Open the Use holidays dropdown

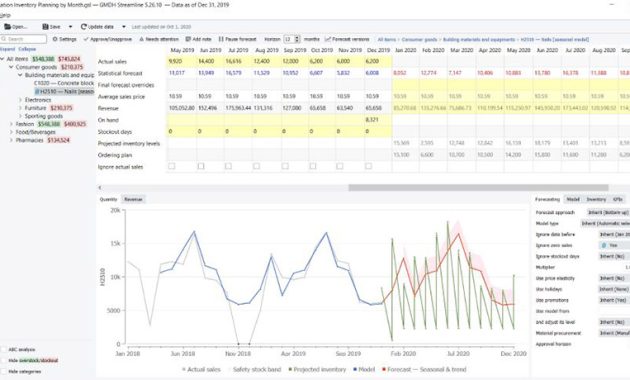[614, 289]
